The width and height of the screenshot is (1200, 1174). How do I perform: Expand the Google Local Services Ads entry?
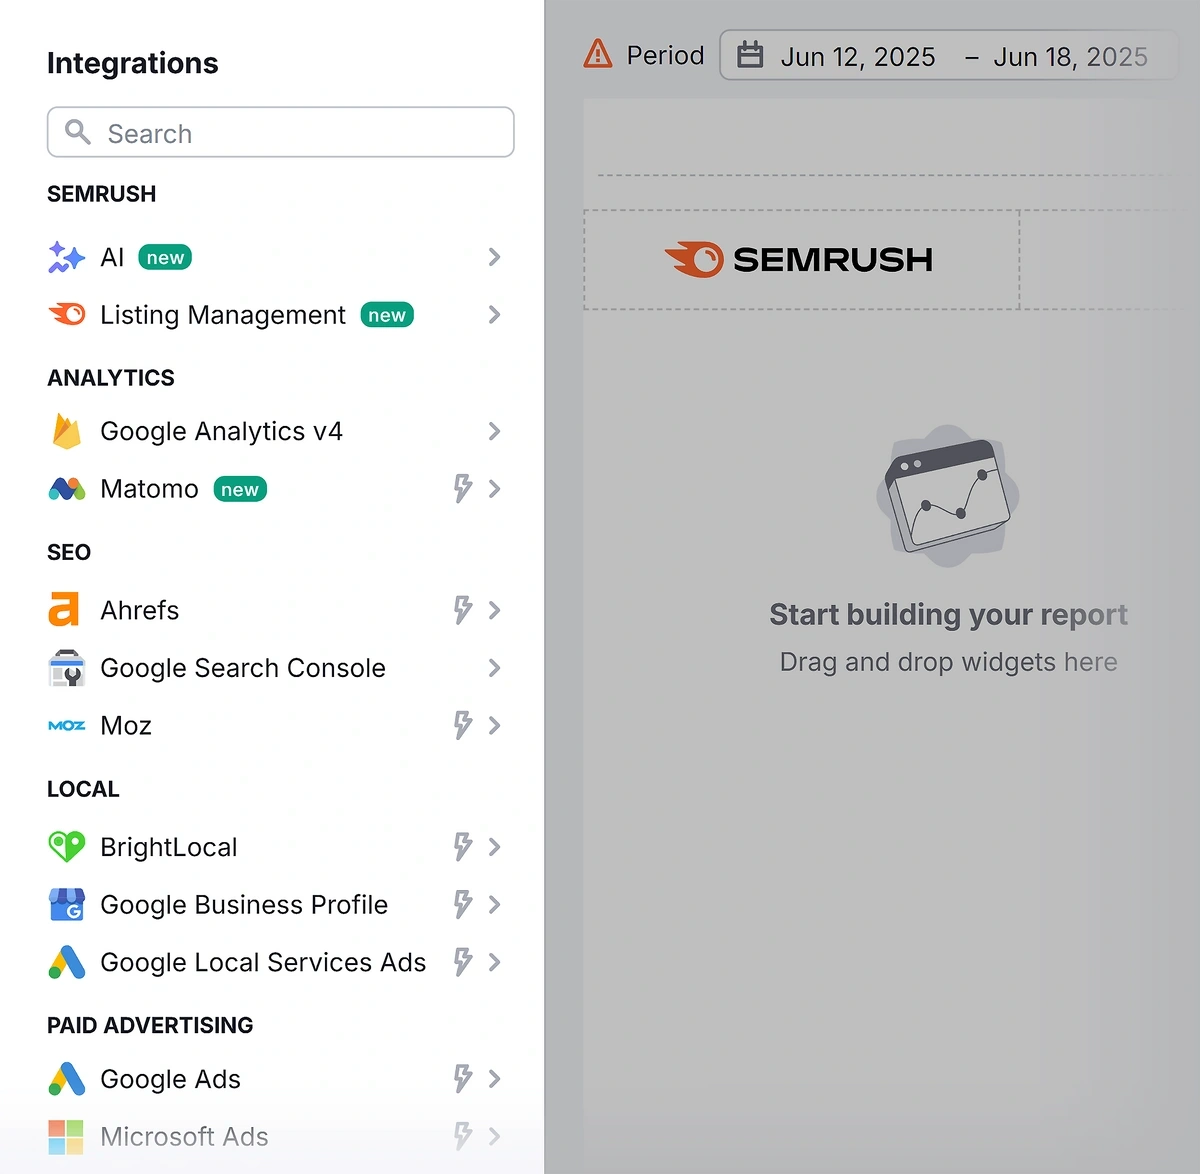[494, 962]
